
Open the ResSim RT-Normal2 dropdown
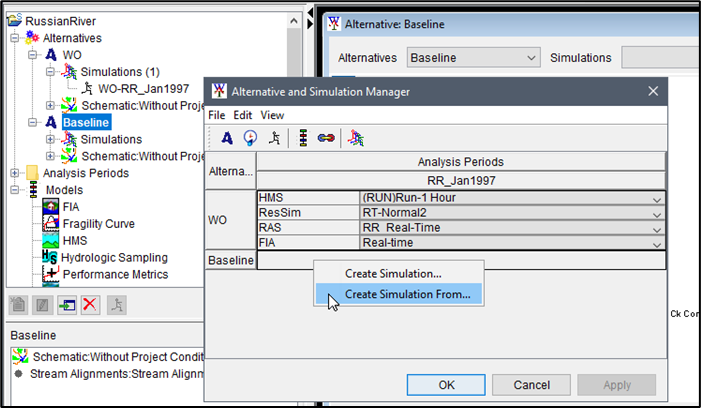pos(656,215)
